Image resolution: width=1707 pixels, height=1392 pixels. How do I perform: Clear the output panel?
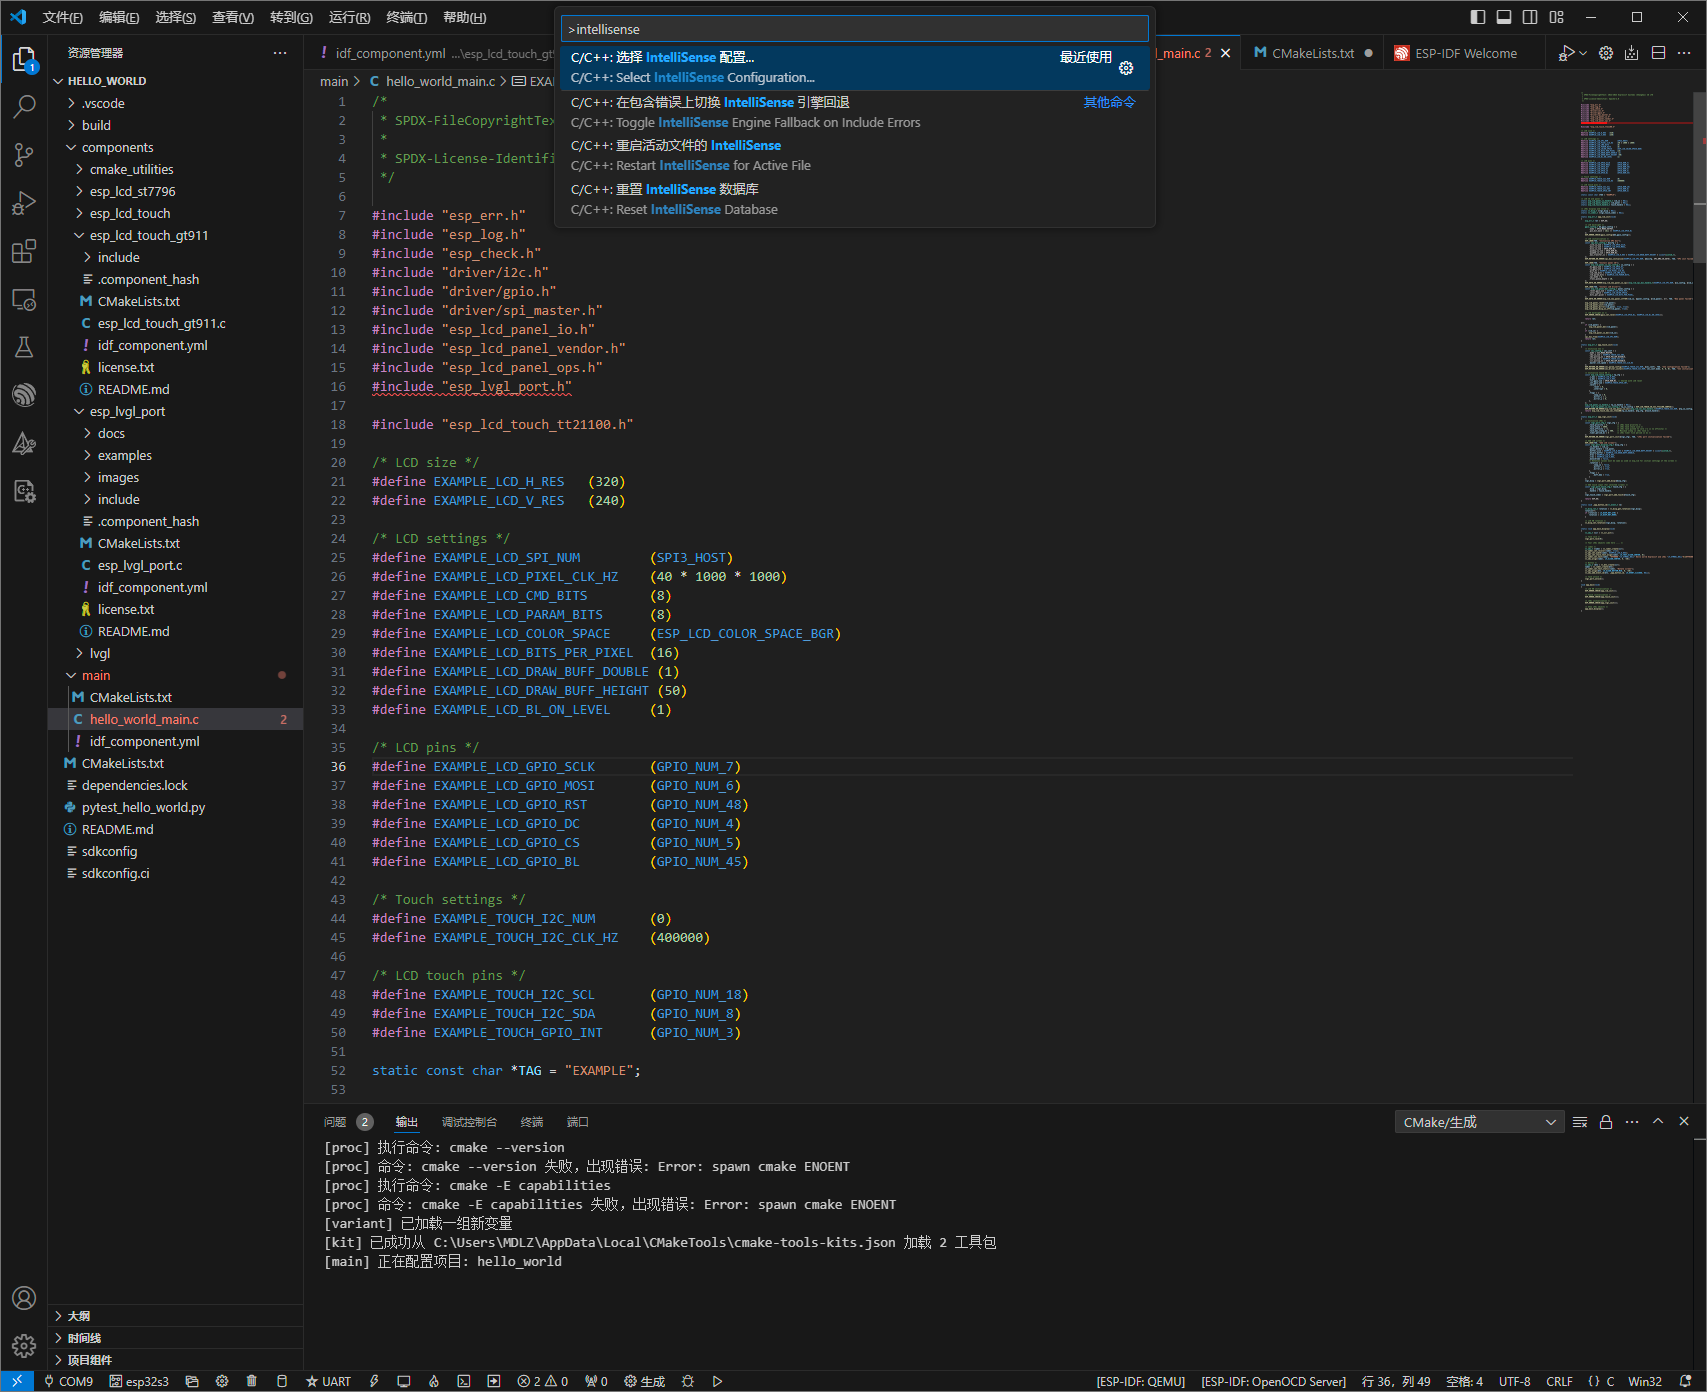(1580, 1122)
